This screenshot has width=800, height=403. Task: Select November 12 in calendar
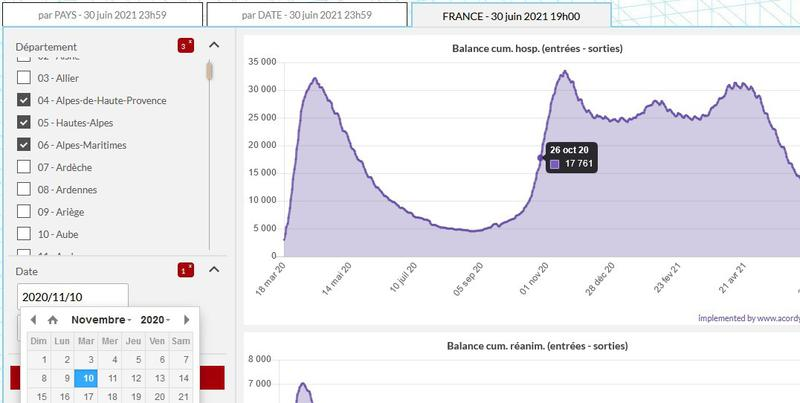pos(134,379)
